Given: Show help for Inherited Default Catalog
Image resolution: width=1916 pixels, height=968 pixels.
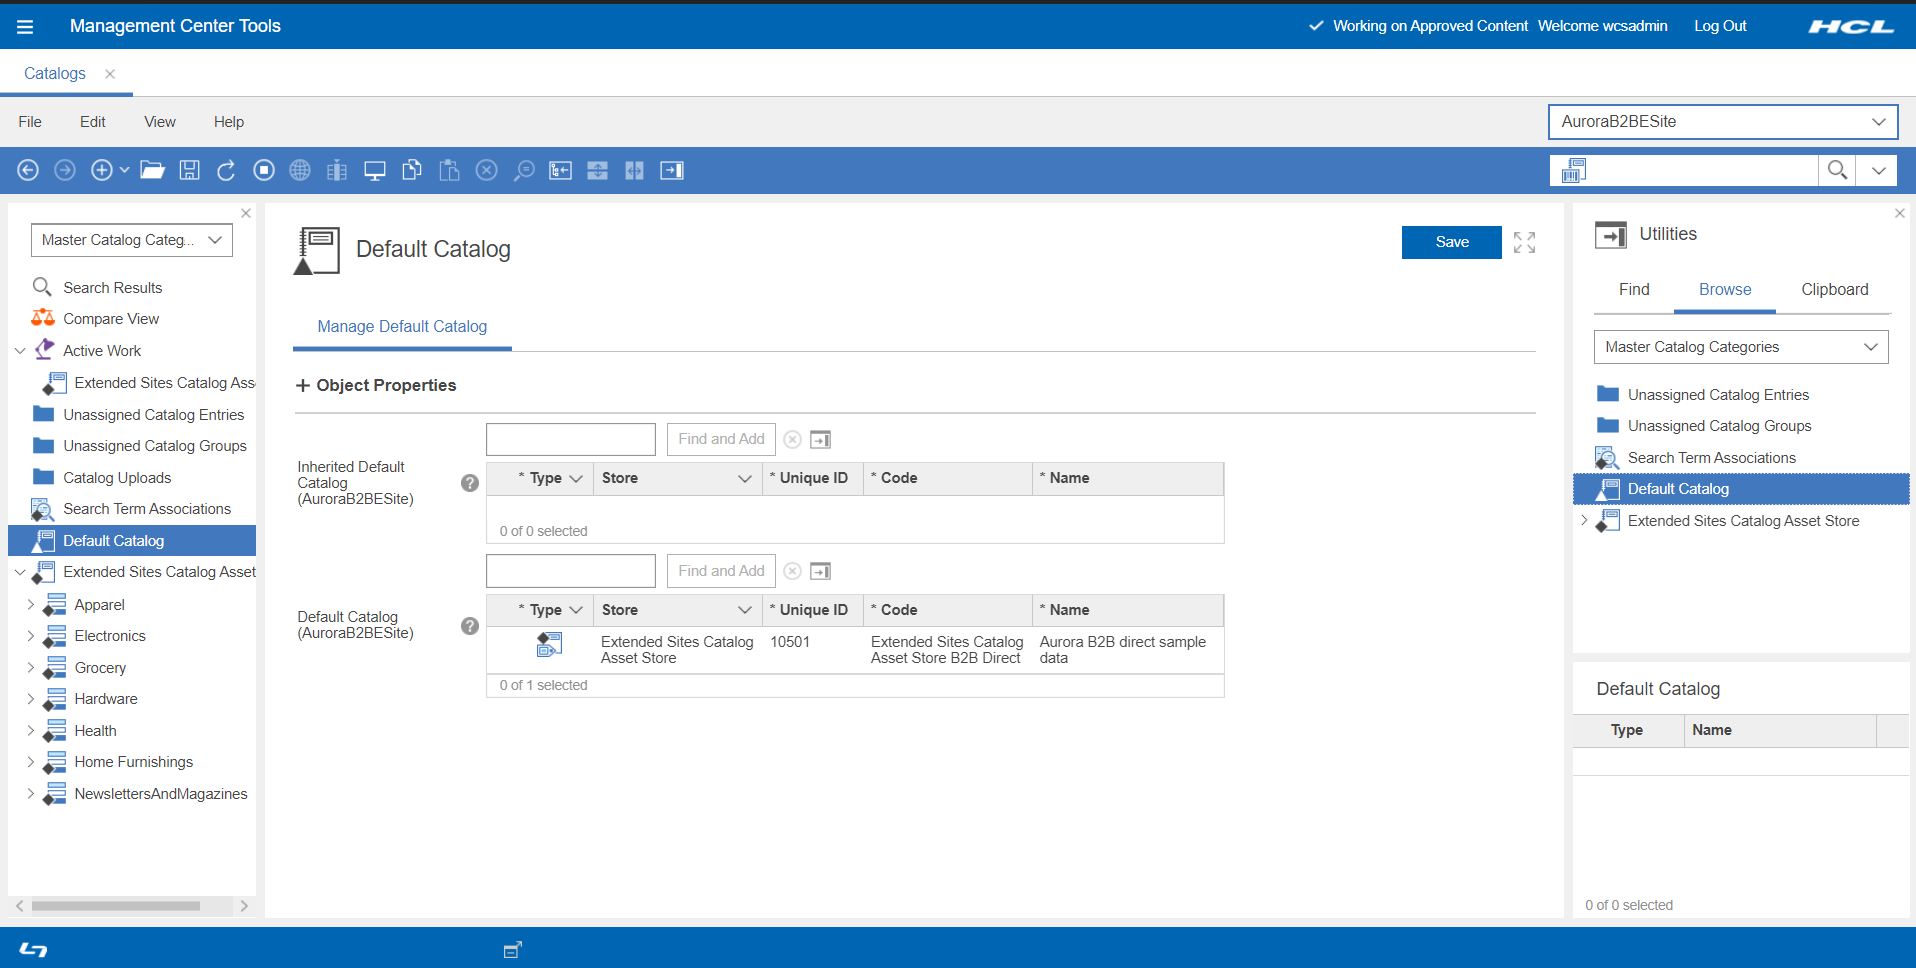Looking at the screenshot, I should tap(470, 483).
